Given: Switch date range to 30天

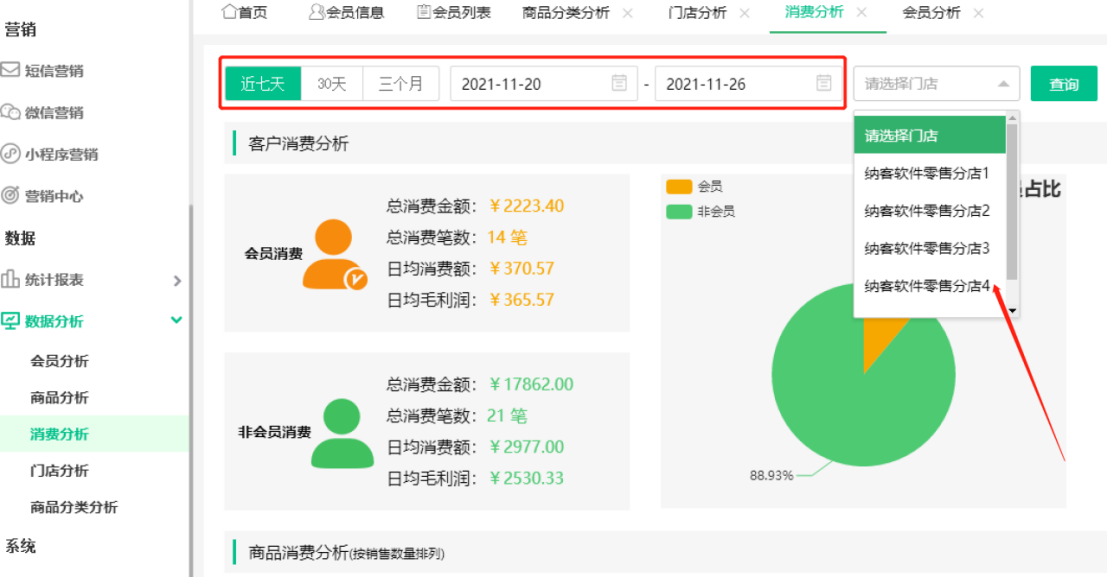Looking at the screenshot, I should [x=332, y=84].
